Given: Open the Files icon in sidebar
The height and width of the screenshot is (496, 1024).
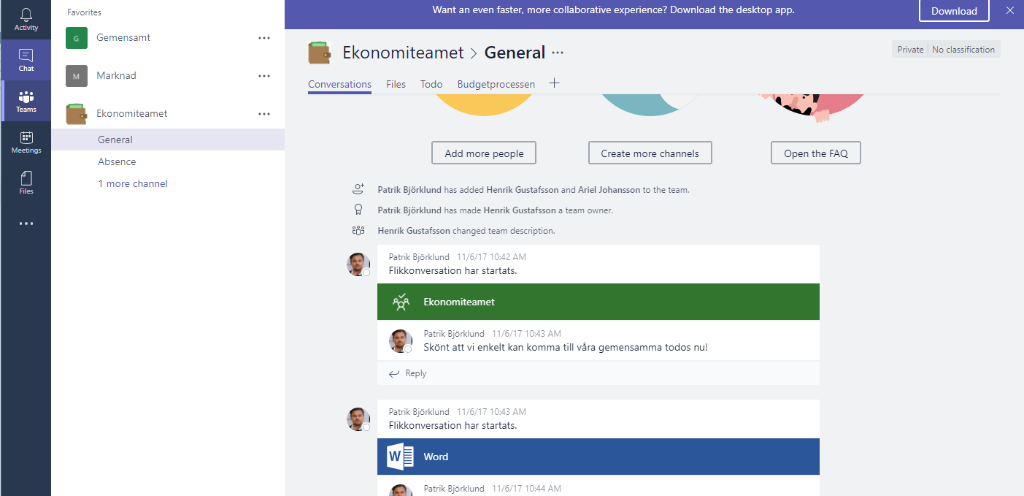Looking at the screenshot, I should coord(26,182).
